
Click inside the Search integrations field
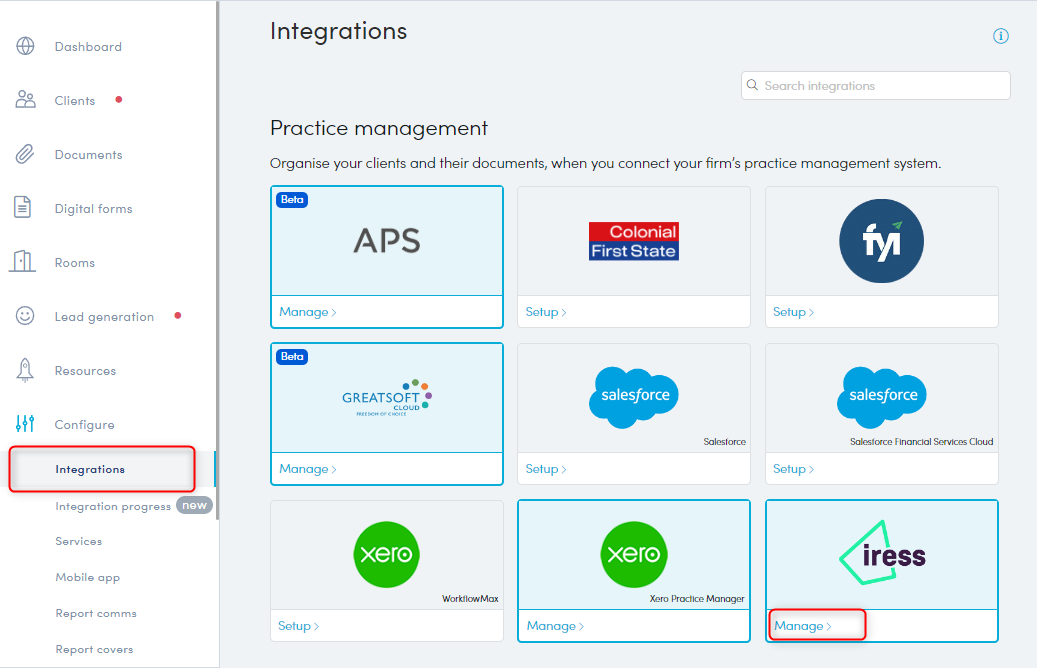point(875,85)
